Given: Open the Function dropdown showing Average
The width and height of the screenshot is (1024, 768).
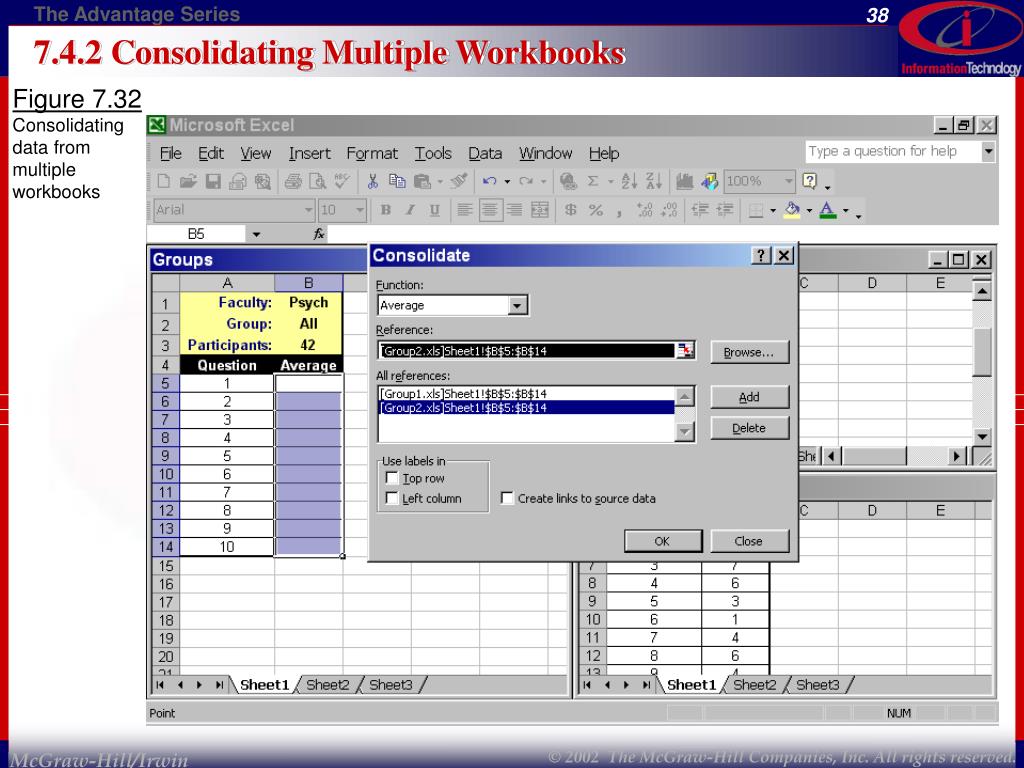Looking at the screenshot, I should (517, 305).
